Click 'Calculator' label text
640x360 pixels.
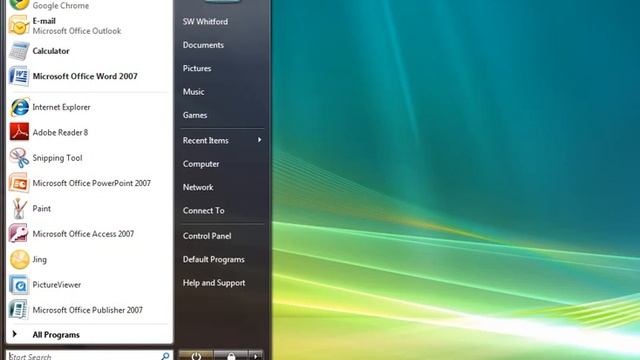[x=51, y=51]
